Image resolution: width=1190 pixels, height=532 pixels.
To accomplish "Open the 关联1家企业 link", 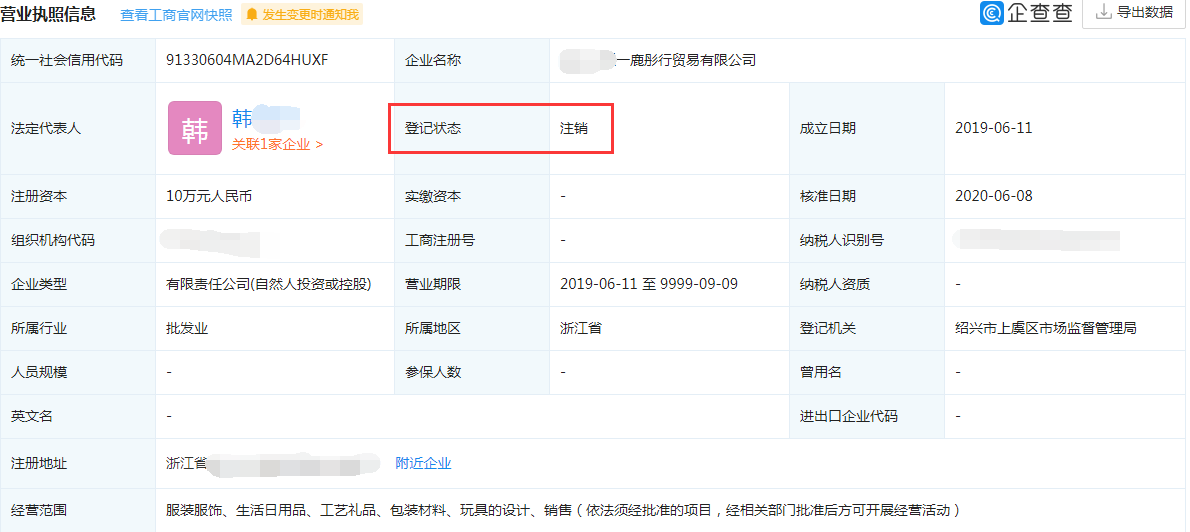I will 277,144.
